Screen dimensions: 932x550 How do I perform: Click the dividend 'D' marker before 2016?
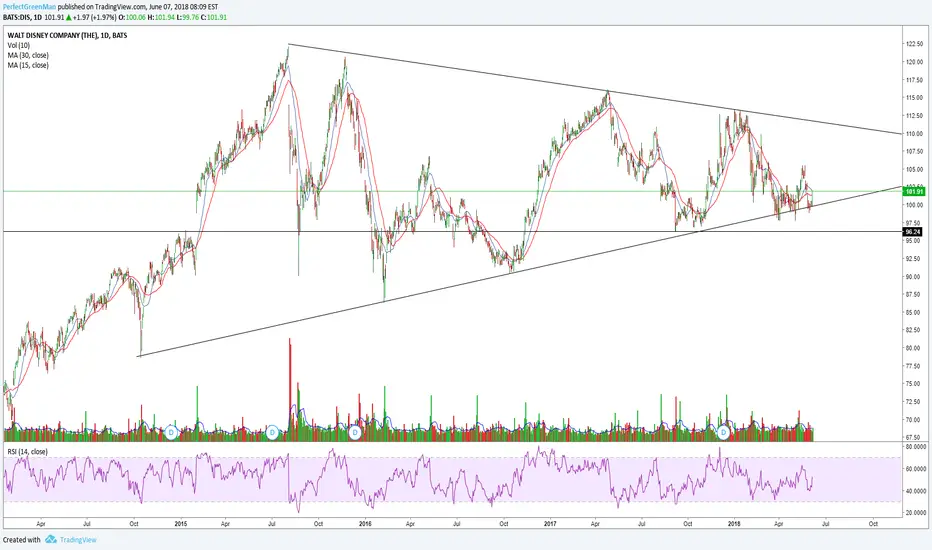click(355, 432)
